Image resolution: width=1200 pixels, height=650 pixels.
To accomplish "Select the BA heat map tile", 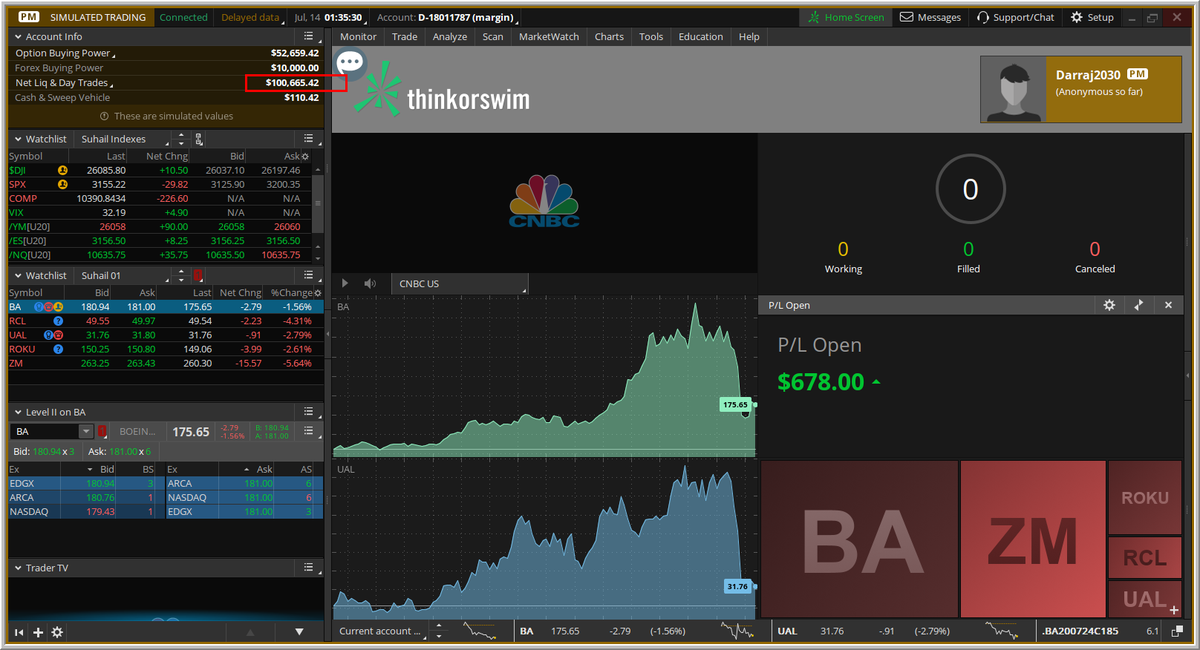I will 860,539.
